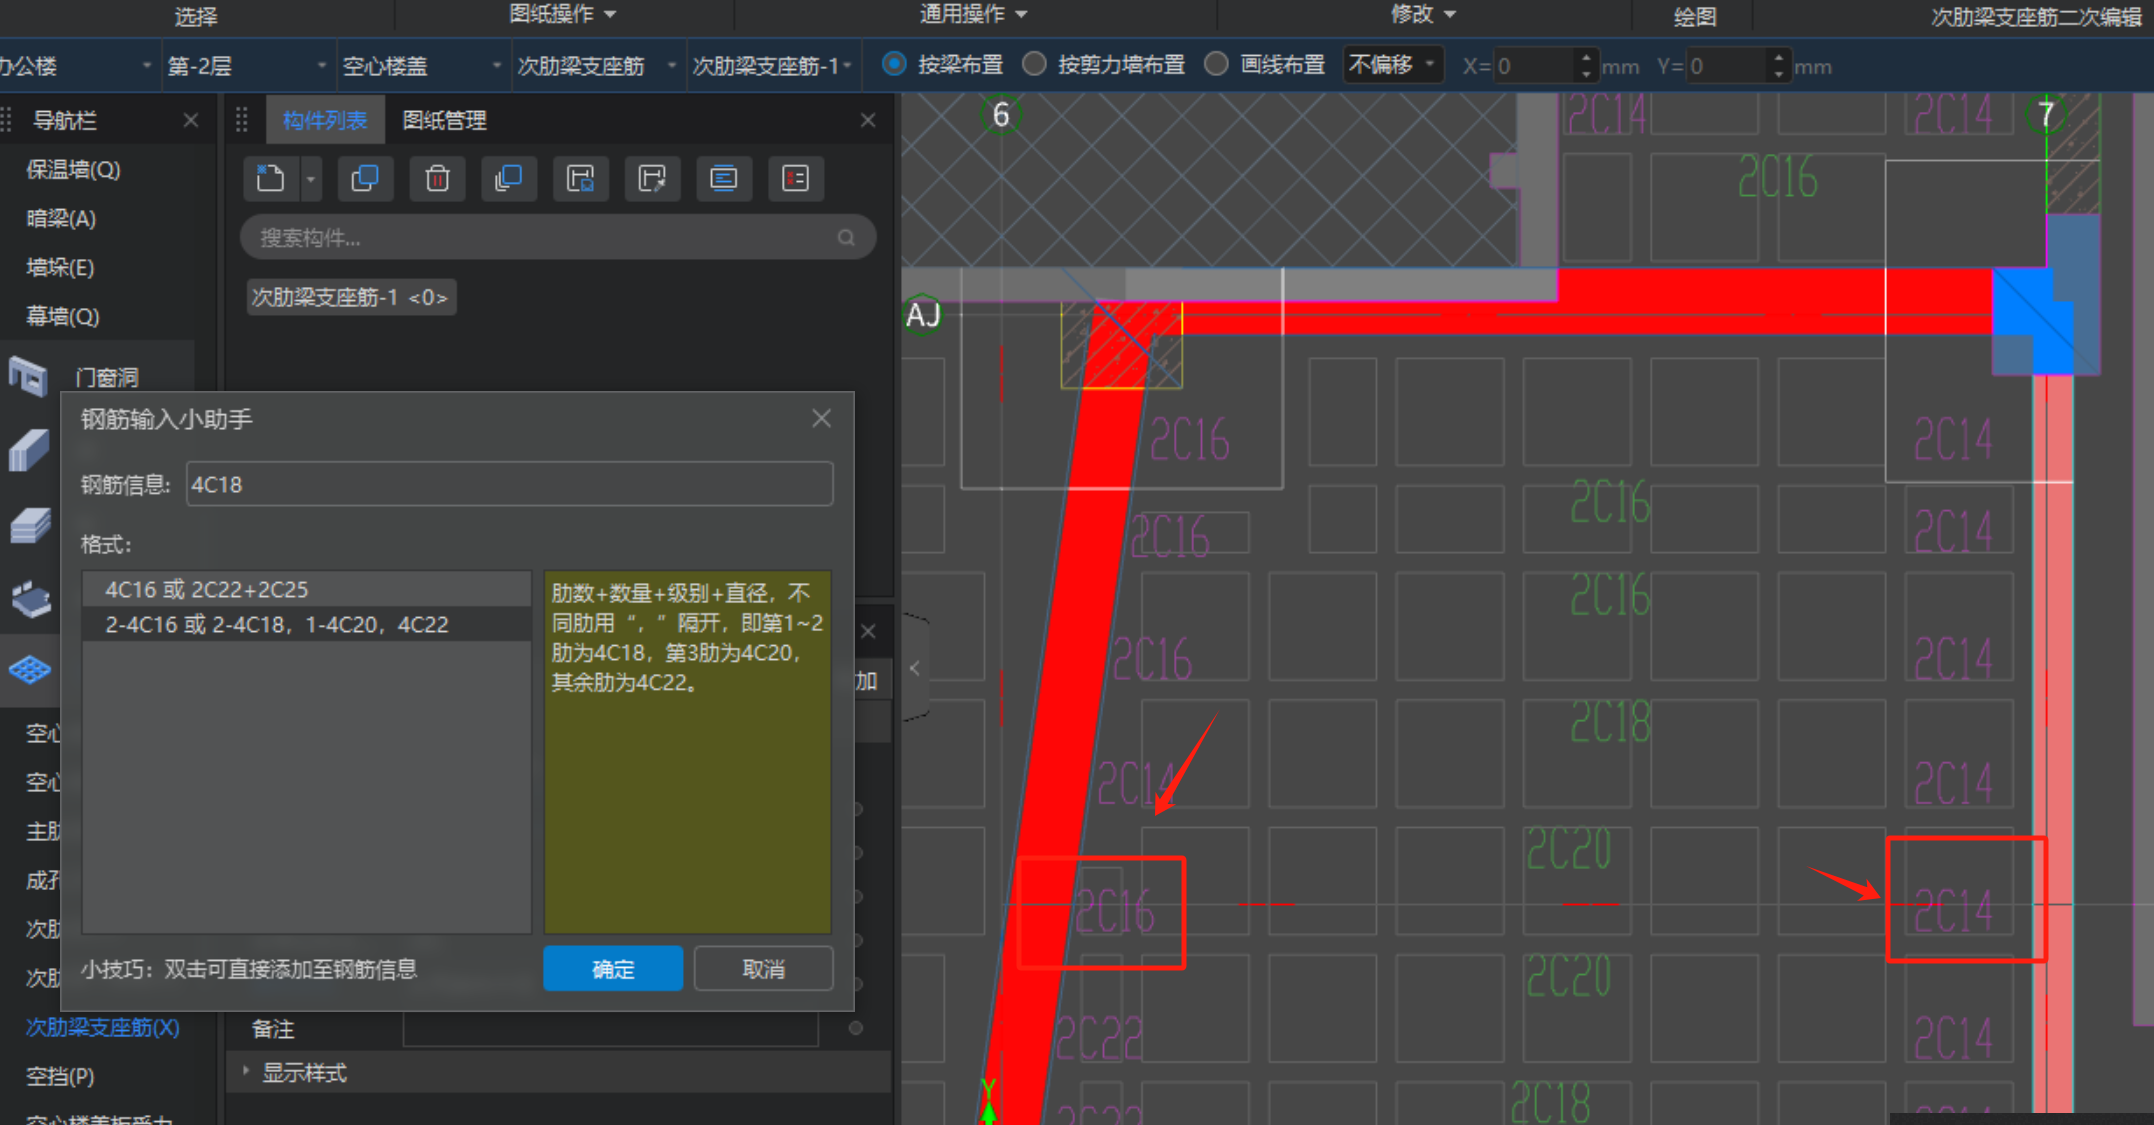Click the X offset input field

click(1533, 67)
